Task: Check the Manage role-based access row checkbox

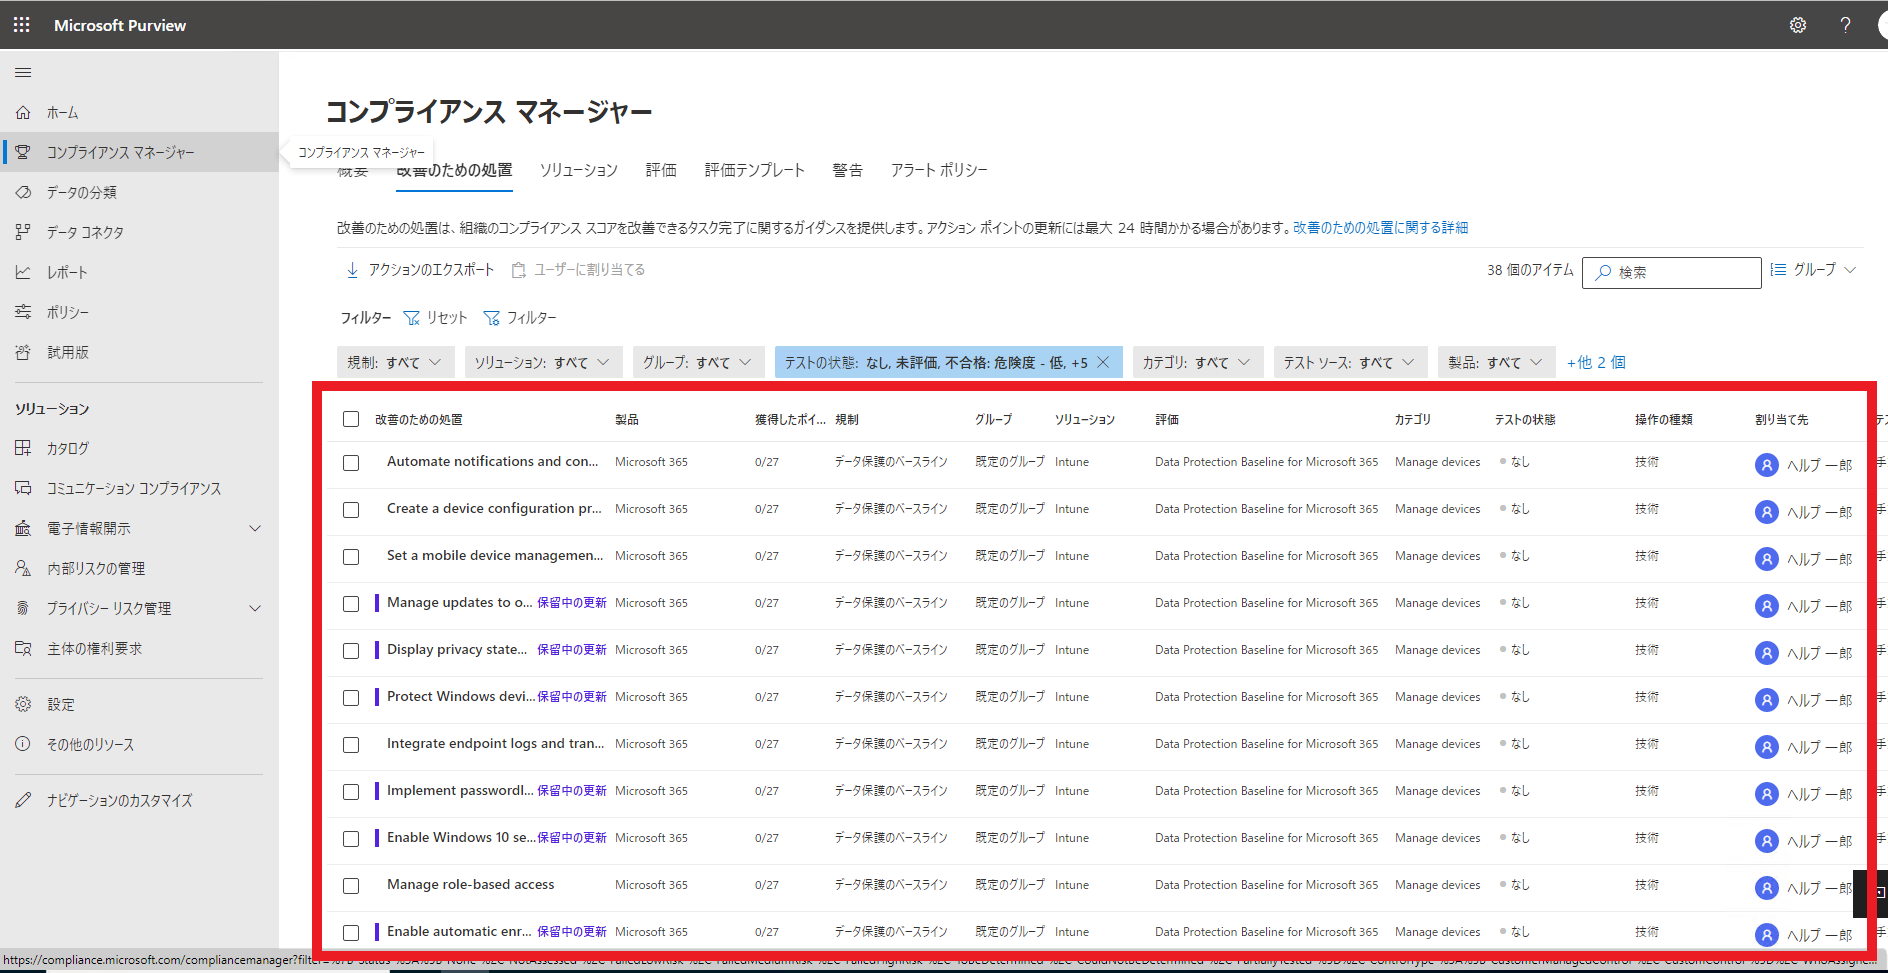Action: [351, 886]
